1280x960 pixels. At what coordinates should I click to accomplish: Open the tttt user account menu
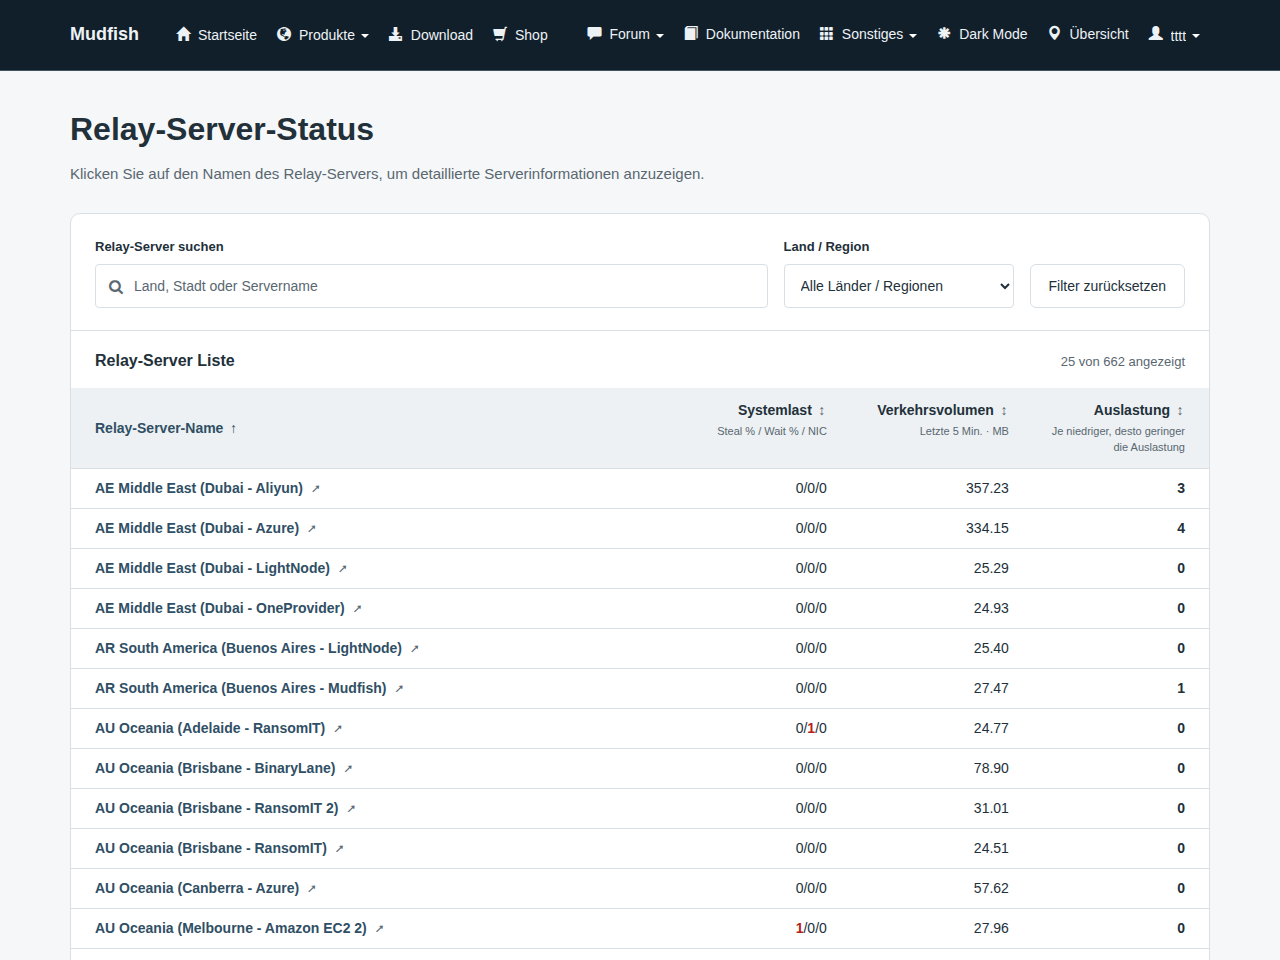[x=1174, y=34]
